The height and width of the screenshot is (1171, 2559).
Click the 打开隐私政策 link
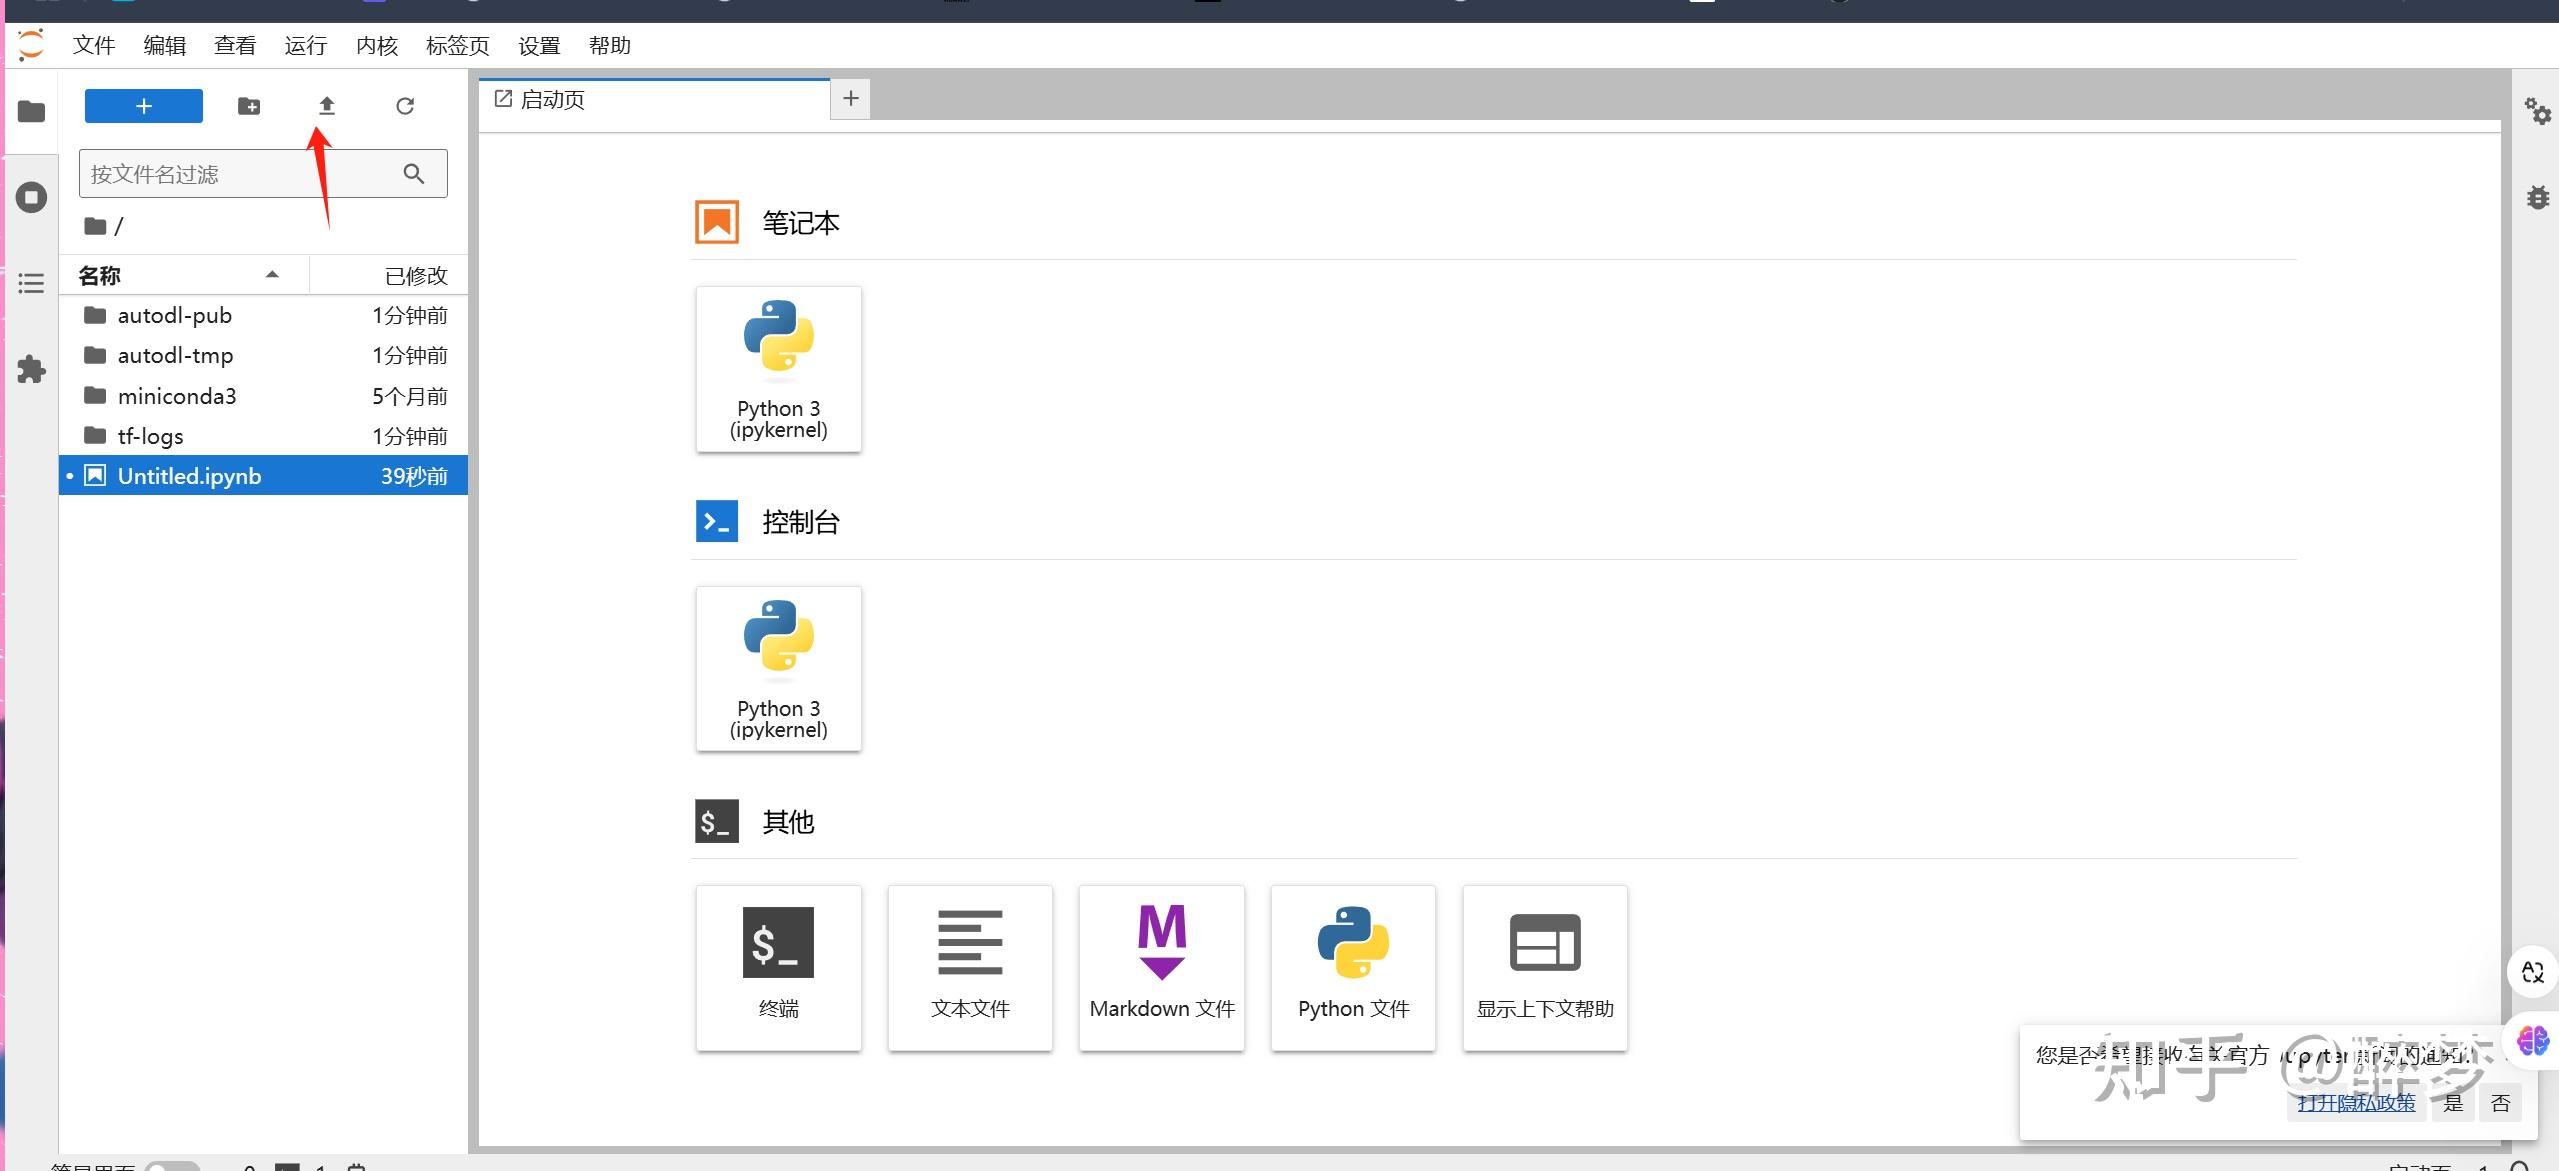(x=2355, y=1103)
